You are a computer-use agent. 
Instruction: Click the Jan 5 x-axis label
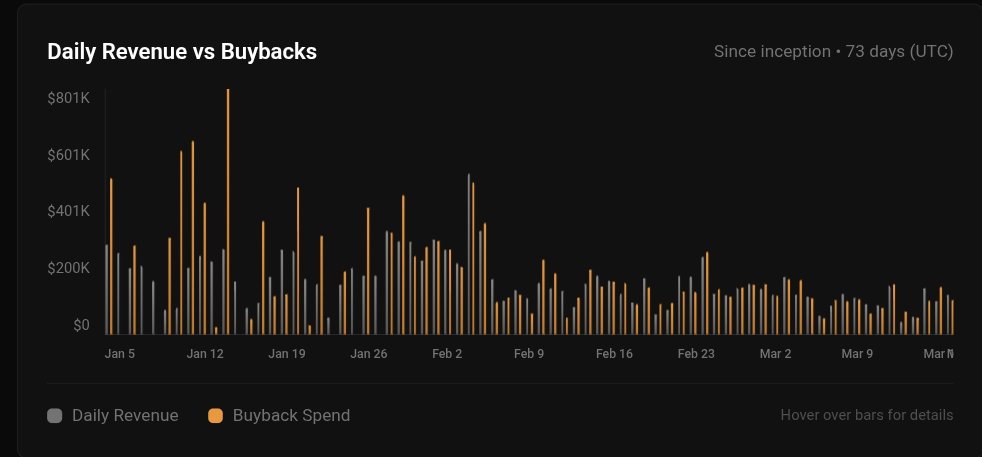coord(120,354)
